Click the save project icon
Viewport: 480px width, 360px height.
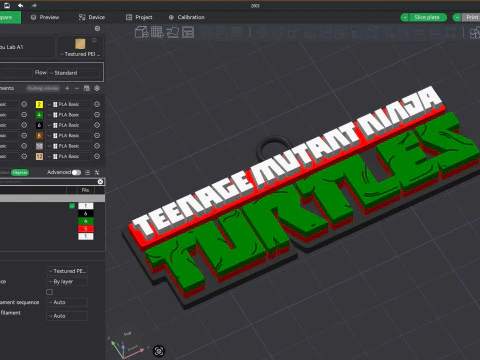[7, 5]
